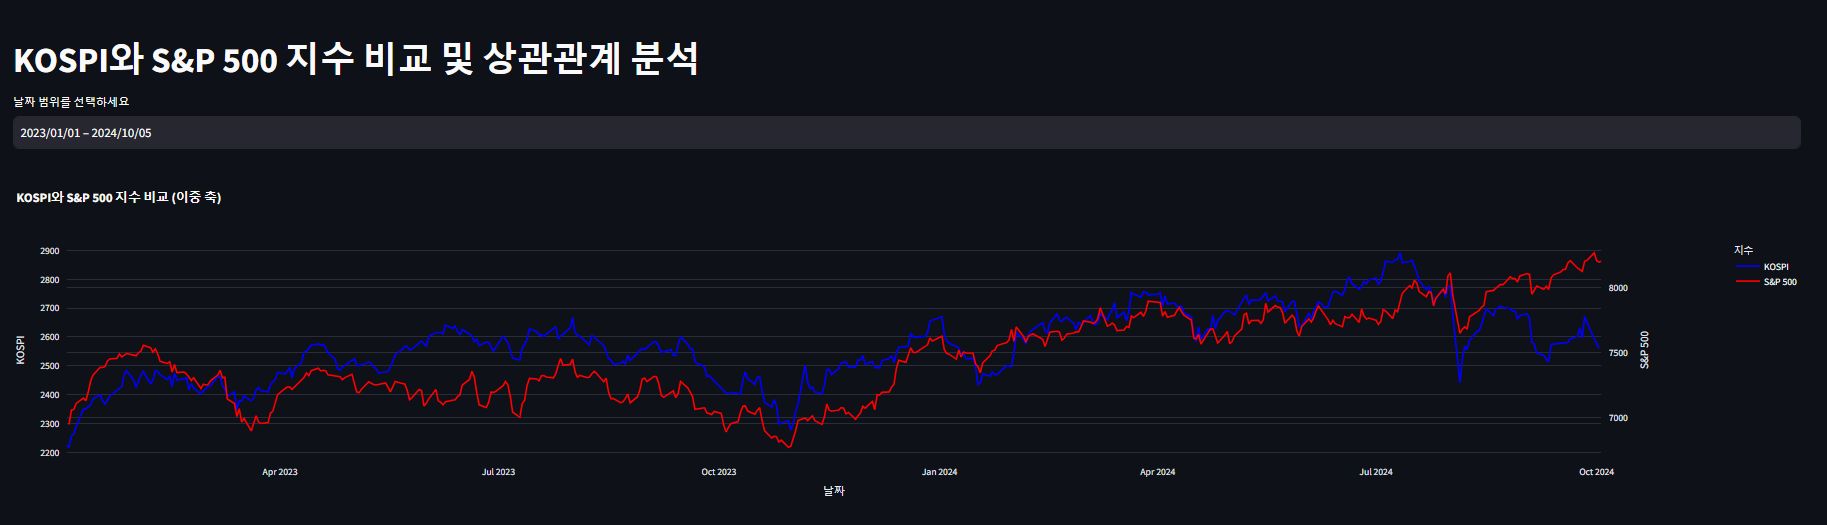The image size is (1827, 525).
Task: Click right axis tick 7000
Action: point(1618,419)
